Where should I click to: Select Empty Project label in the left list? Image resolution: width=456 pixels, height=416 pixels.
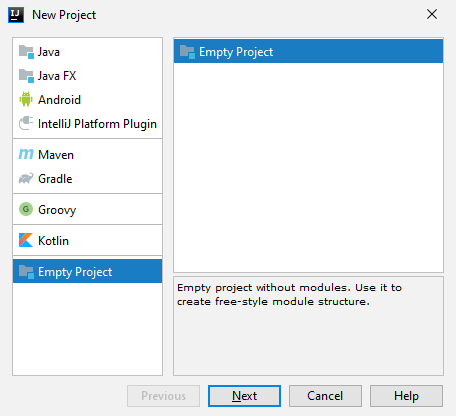pos(75,272)
